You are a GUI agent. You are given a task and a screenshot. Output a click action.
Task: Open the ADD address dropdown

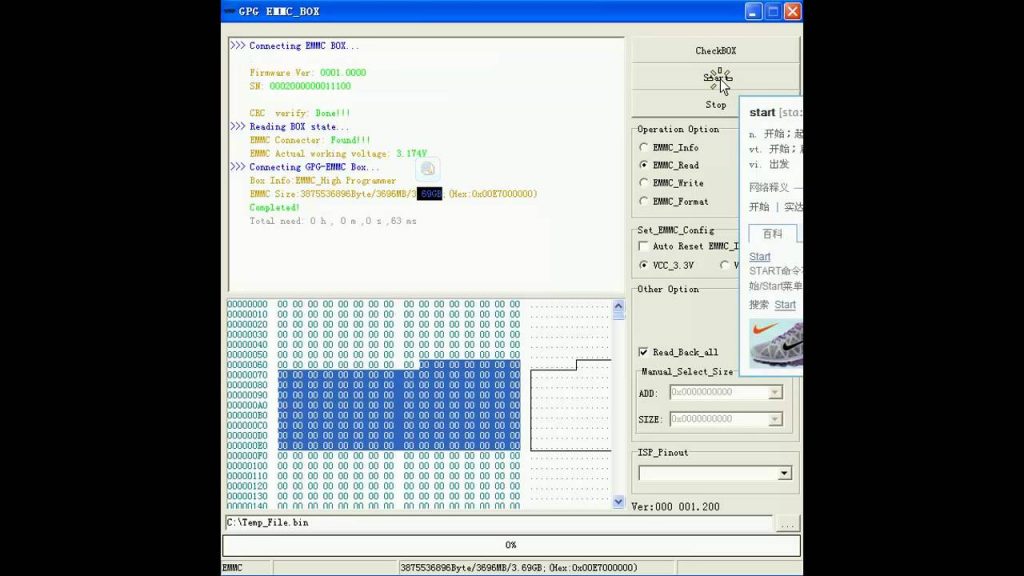tap(775, 392)
